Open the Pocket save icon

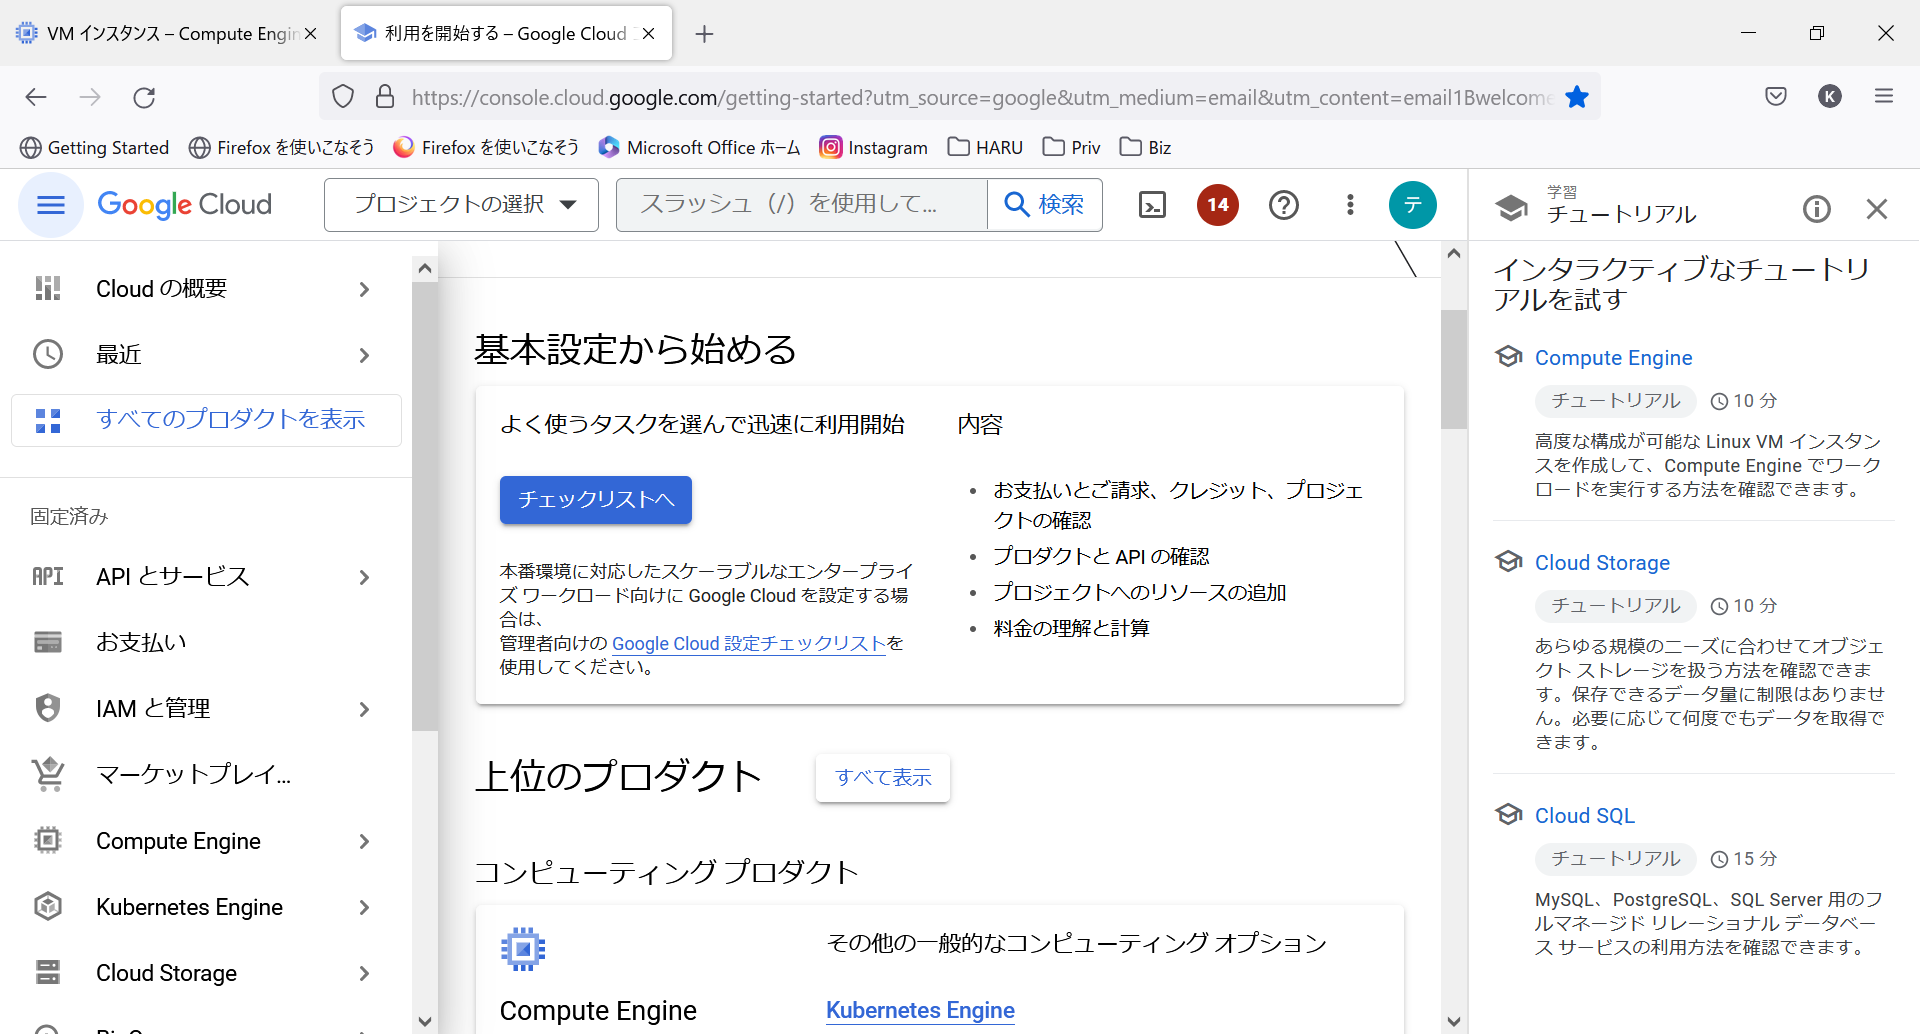(x=1776, y=97)
